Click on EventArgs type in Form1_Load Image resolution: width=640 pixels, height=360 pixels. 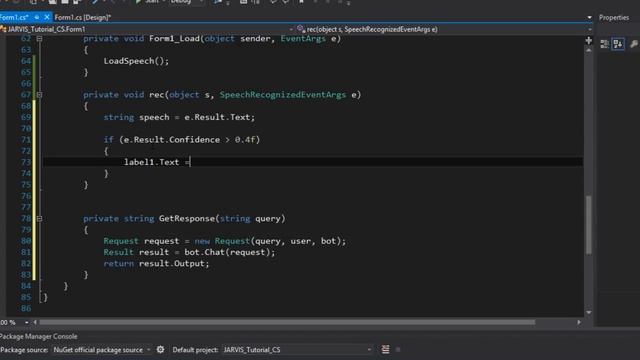pos(303,38)
